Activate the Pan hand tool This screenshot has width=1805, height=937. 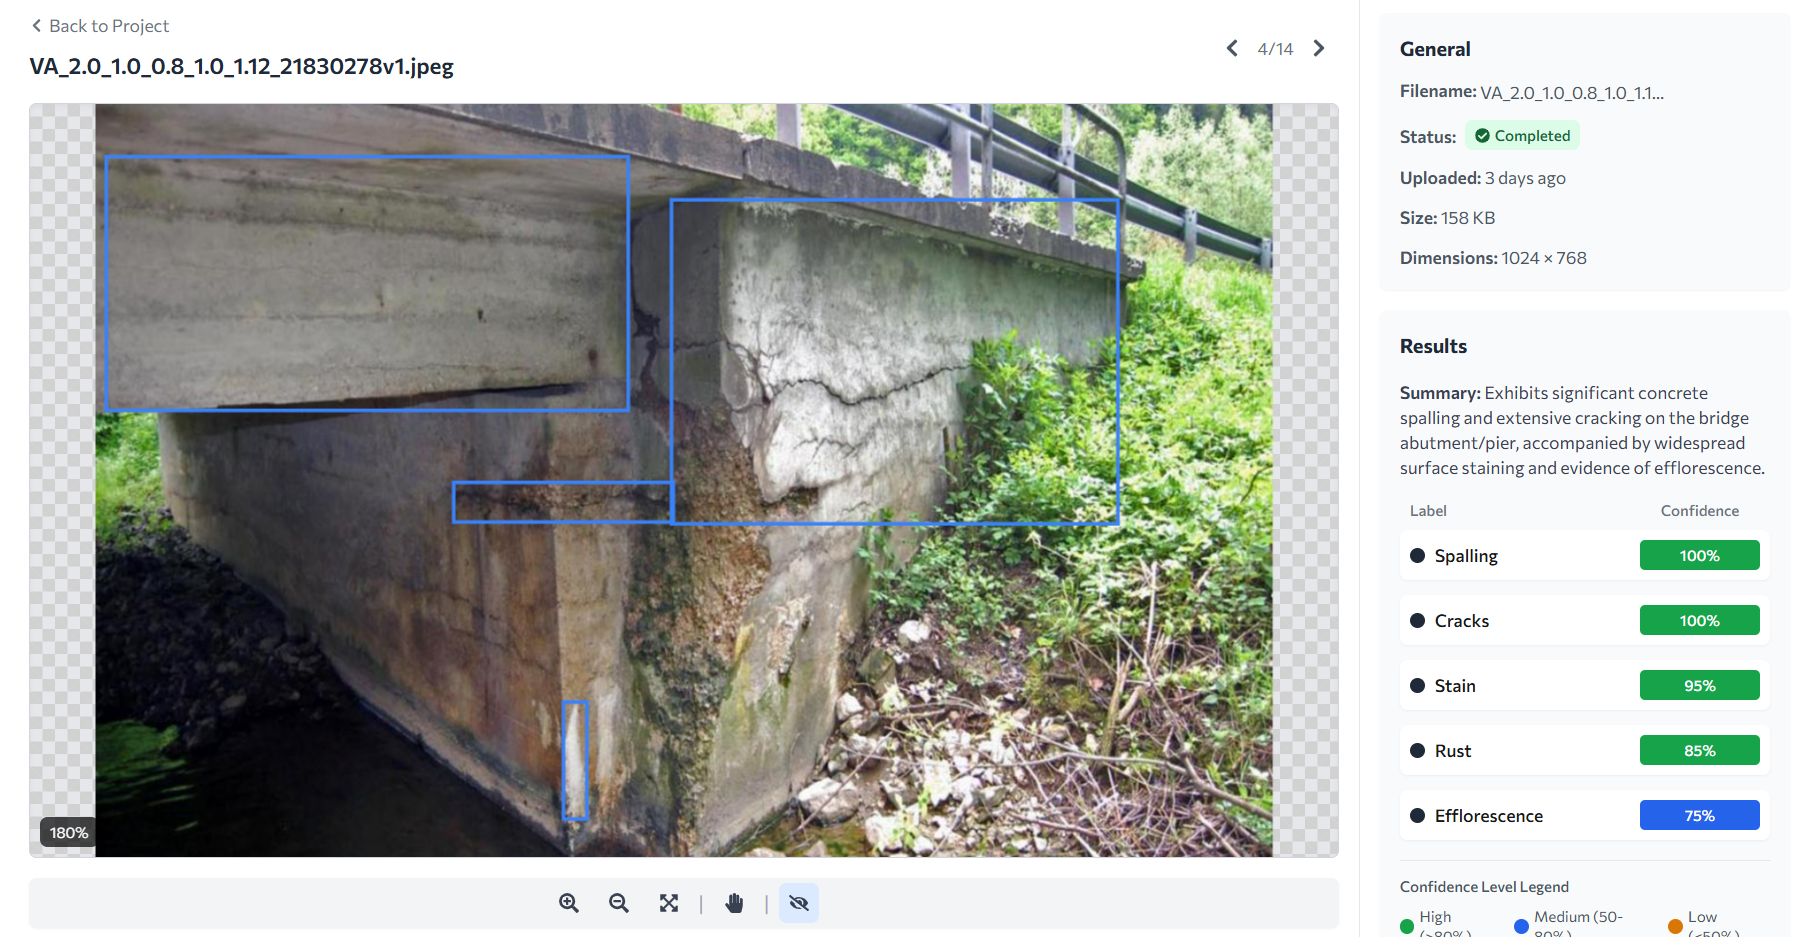734,903
